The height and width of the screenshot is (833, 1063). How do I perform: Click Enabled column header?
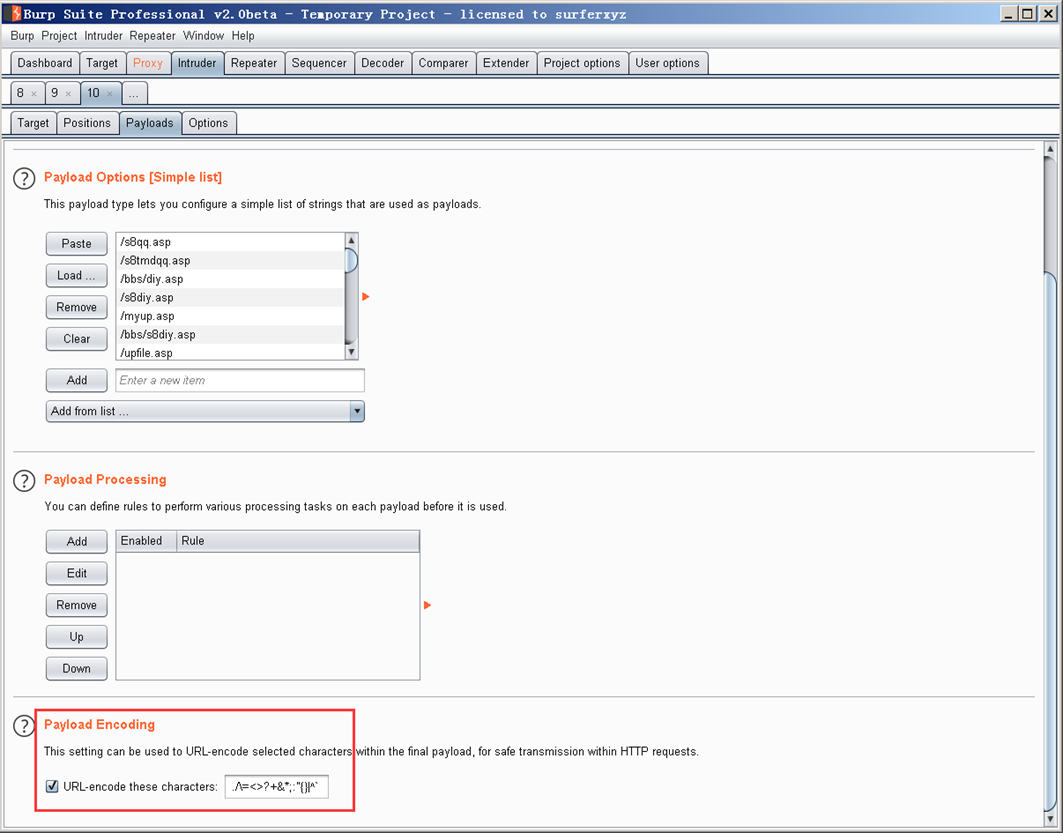146,541
